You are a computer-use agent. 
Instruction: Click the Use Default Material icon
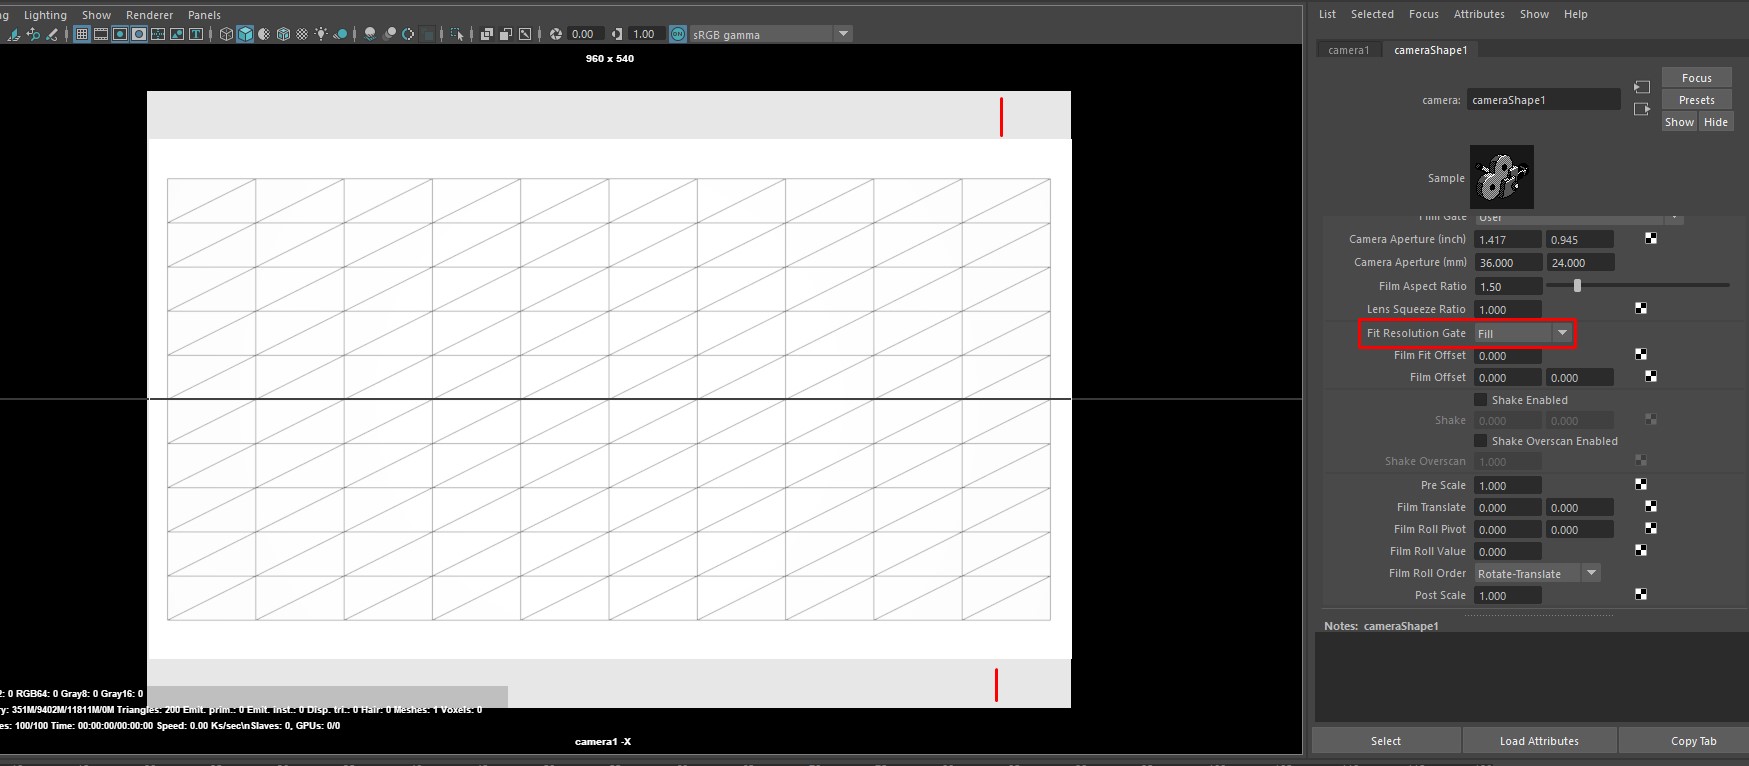(264, 34)
